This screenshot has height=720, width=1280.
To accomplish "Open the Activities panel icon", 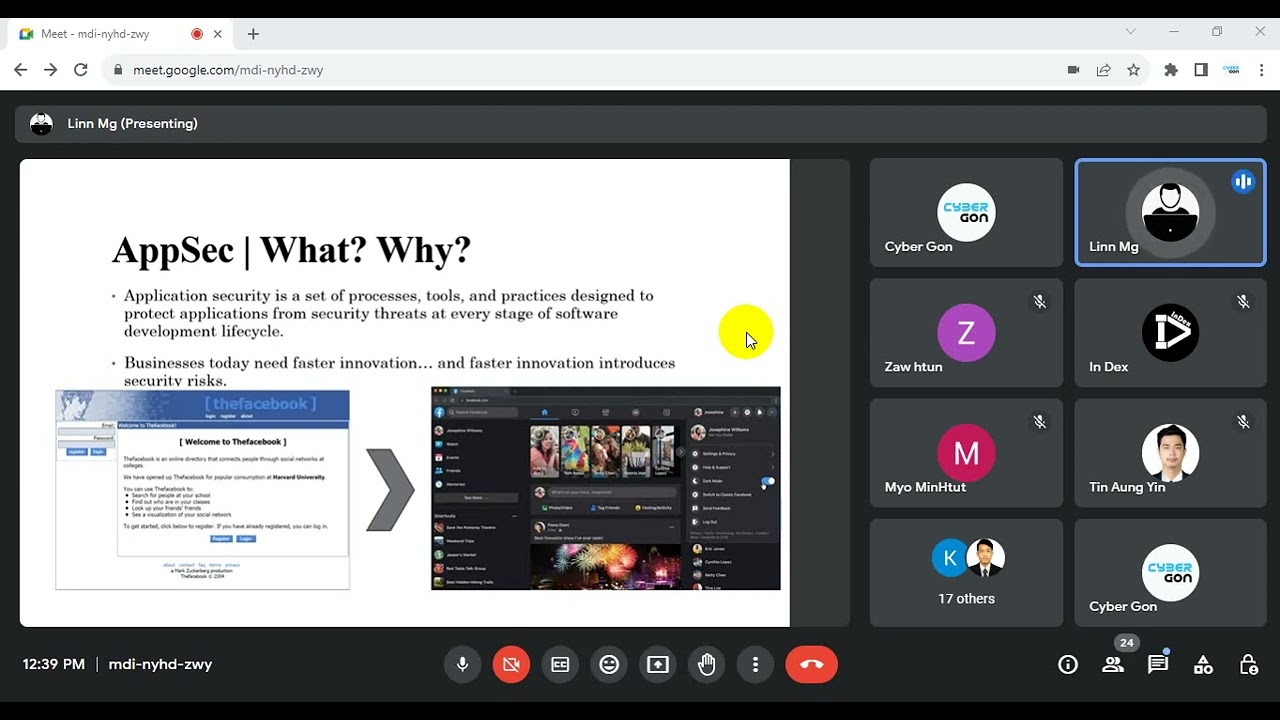I will pyautogui.click(x=1204, y=664).
